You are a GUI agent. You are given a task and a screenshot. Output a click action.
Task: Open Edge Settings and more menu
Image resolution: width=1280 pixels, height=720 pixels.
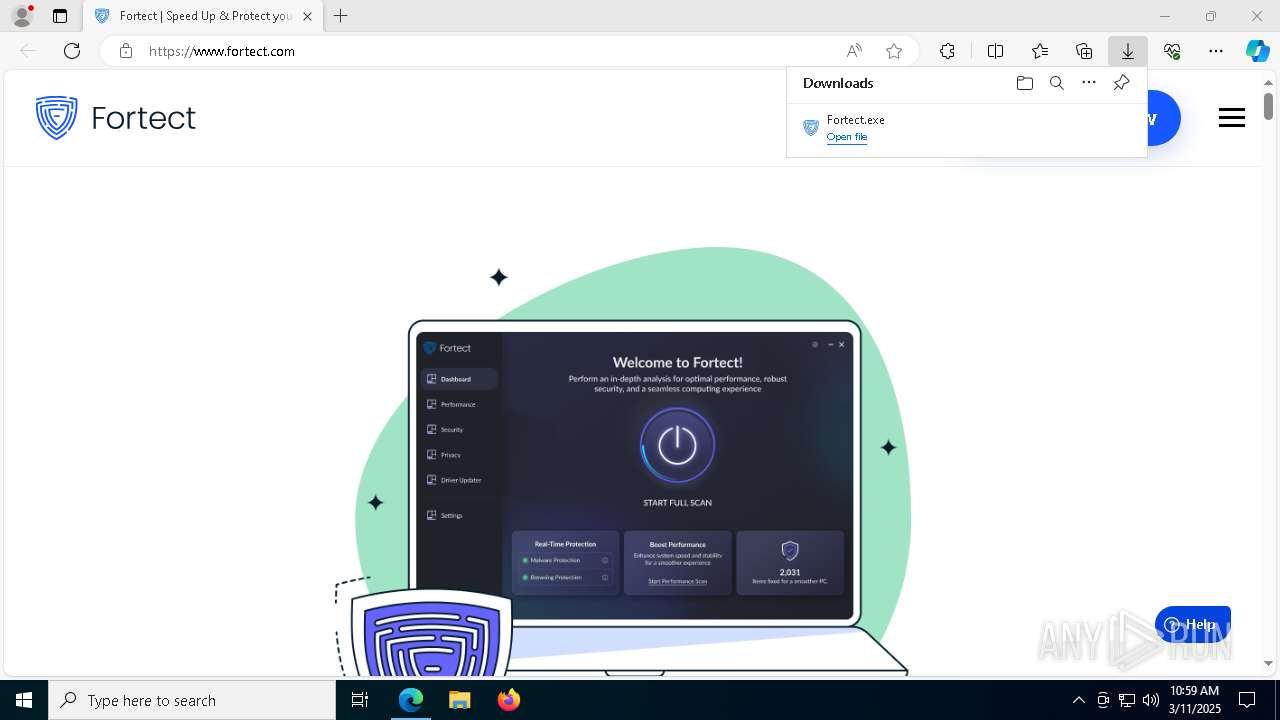[x=1216, y=51]
